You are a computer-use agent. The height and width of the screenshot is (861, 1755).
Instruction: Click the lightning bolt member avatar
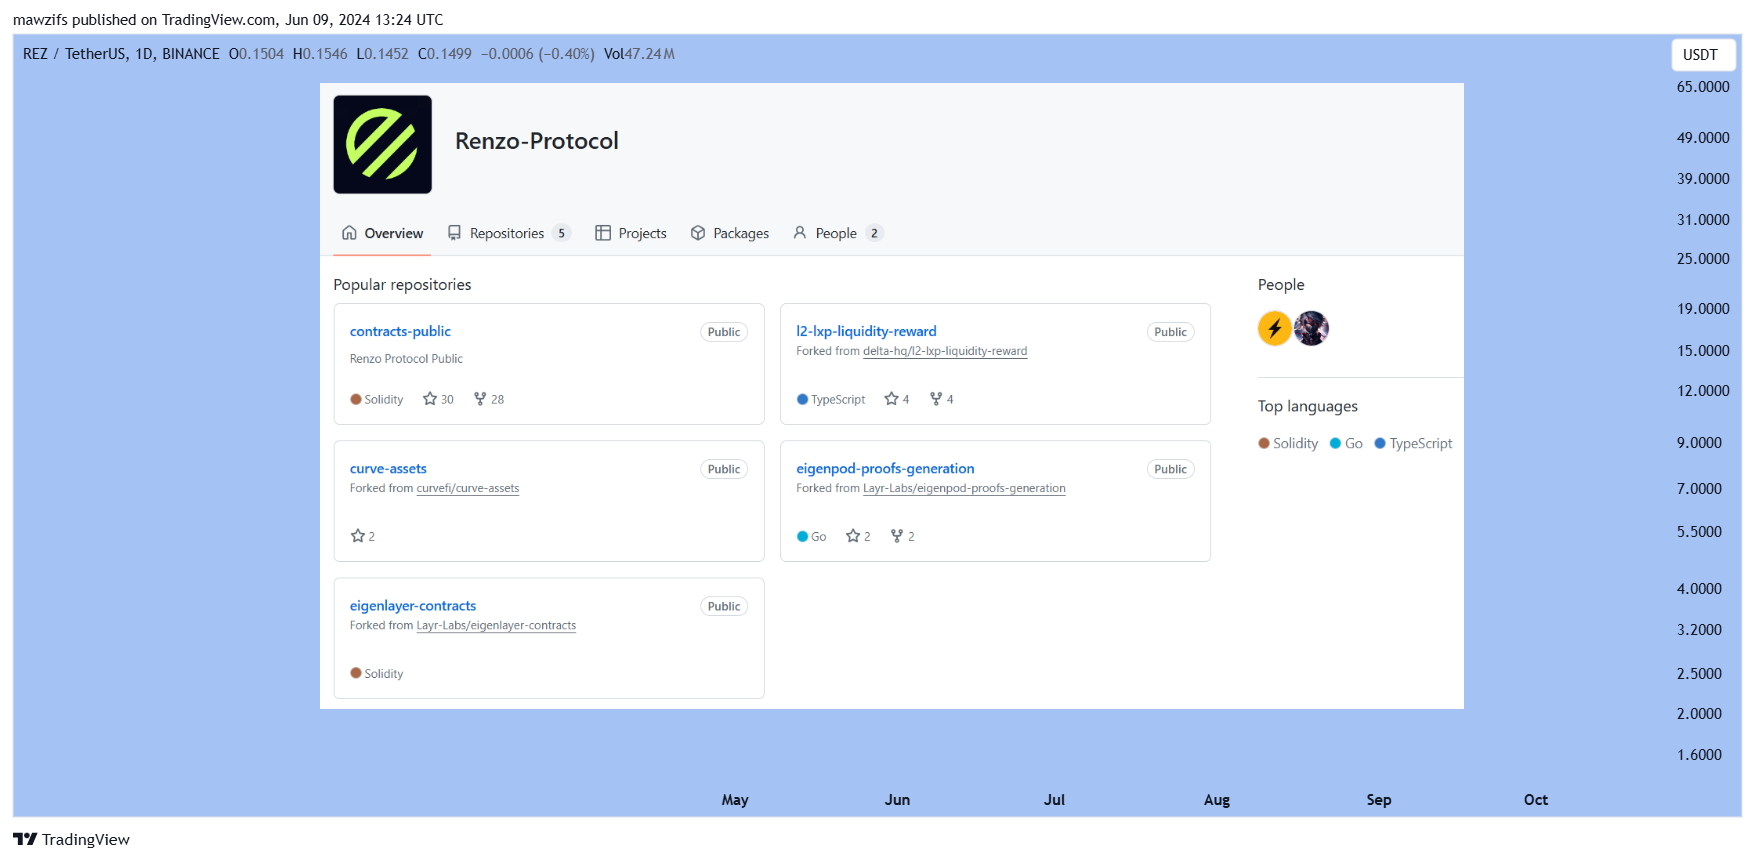[x=1274, y=328]
